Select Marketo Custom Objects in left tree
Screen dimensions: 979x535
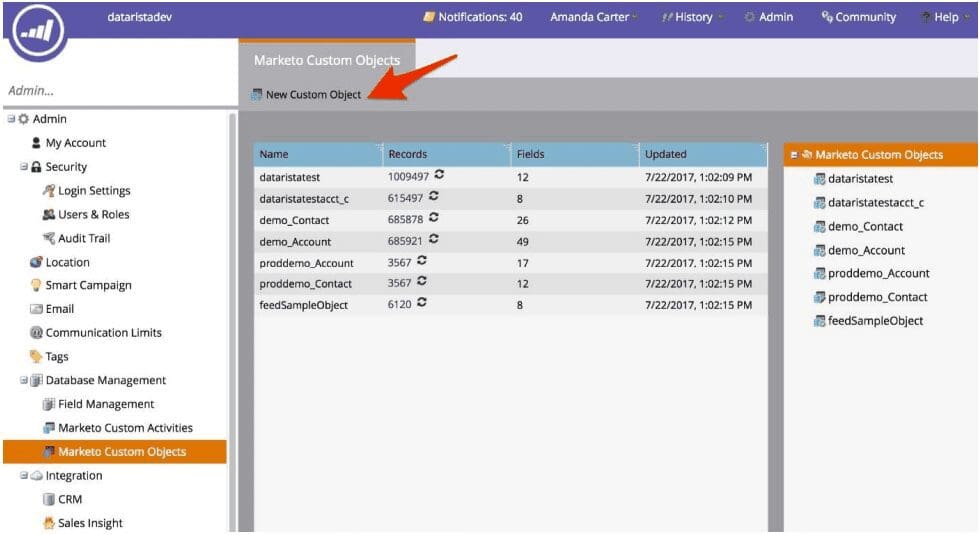[115, 451]
